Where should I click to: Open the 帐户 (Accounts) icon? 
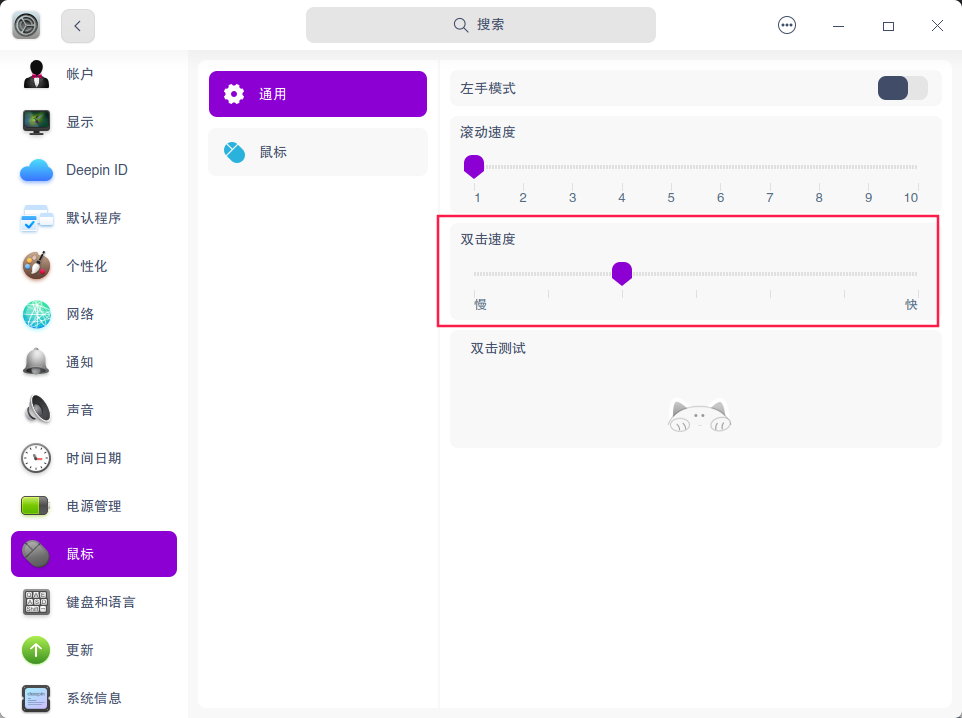(x=37, y=74)
